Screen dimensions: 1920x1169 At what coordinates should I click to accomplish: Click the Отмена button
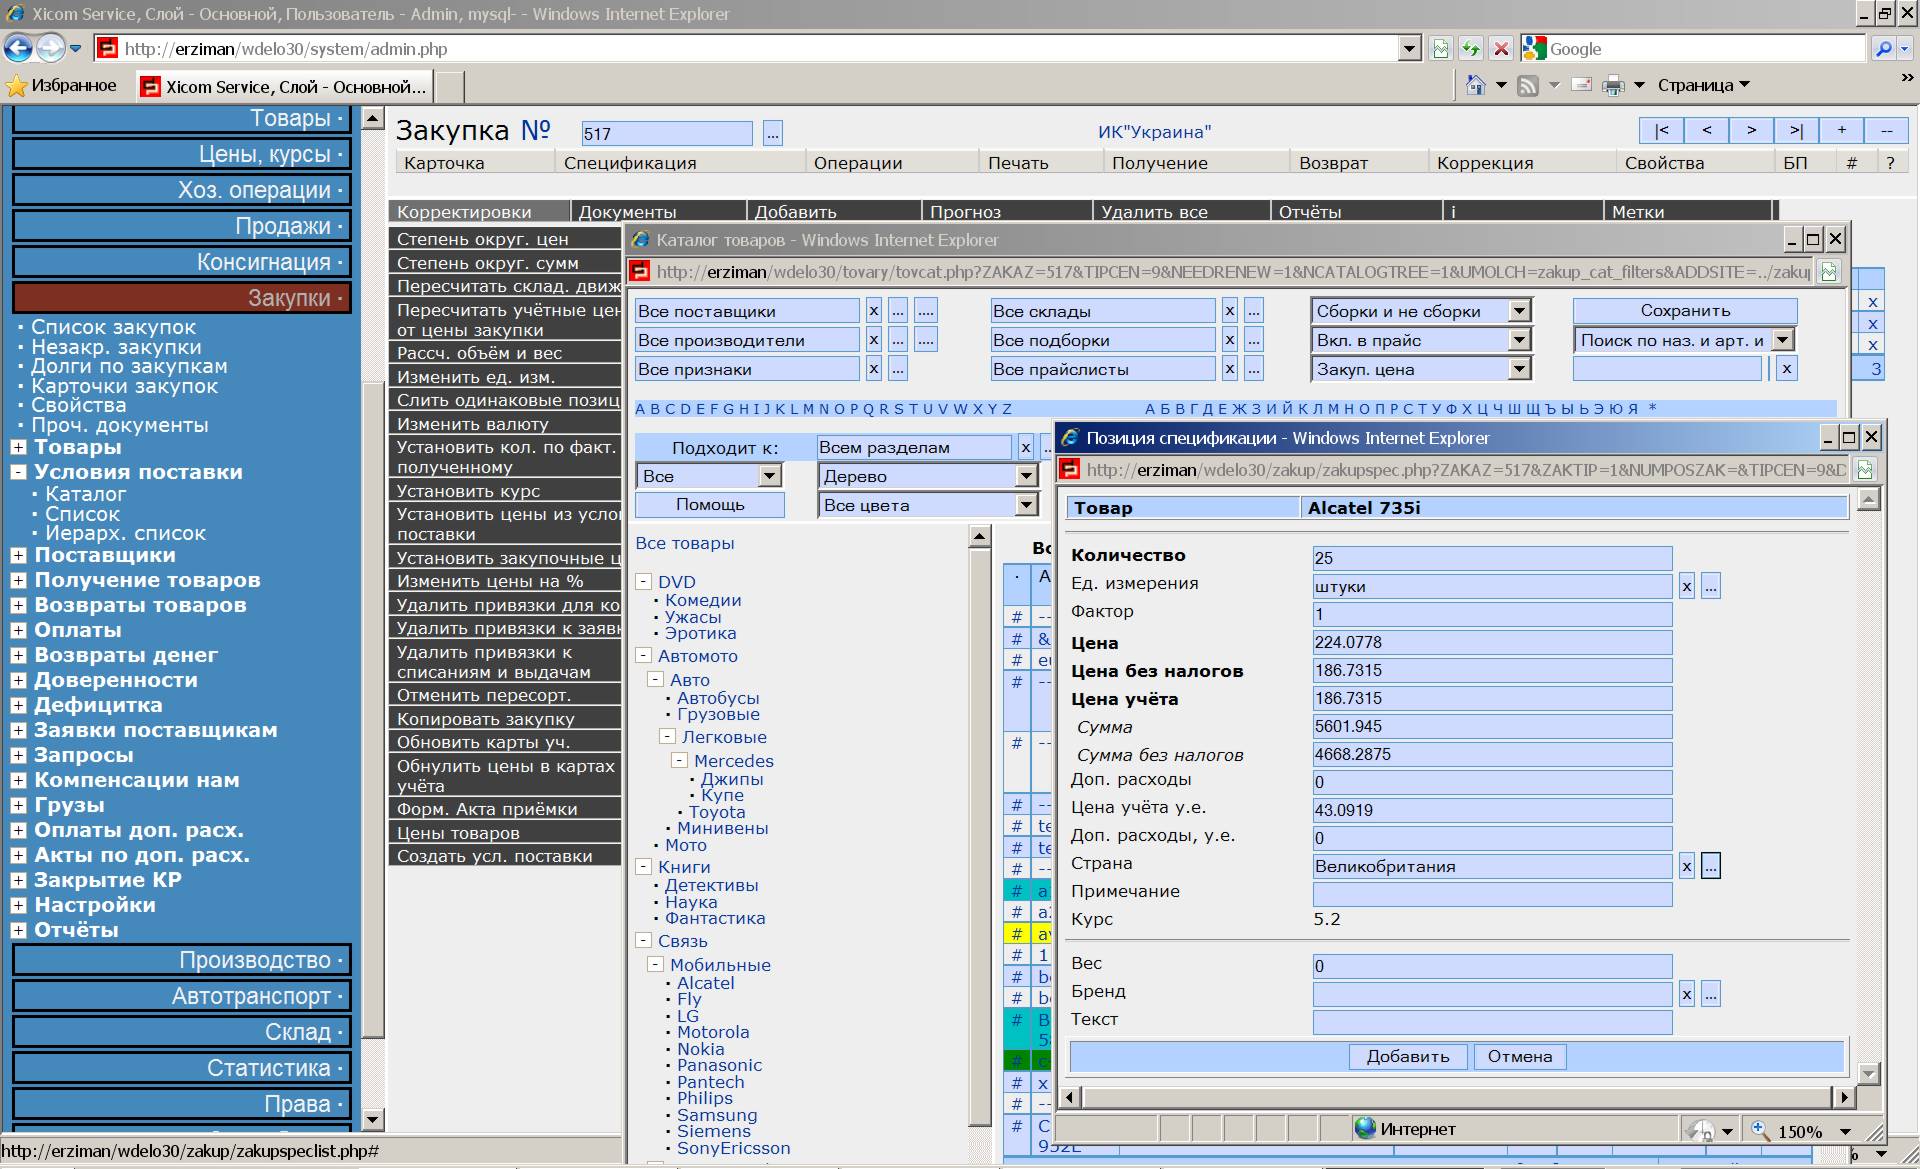[x=1520, y=1057]
